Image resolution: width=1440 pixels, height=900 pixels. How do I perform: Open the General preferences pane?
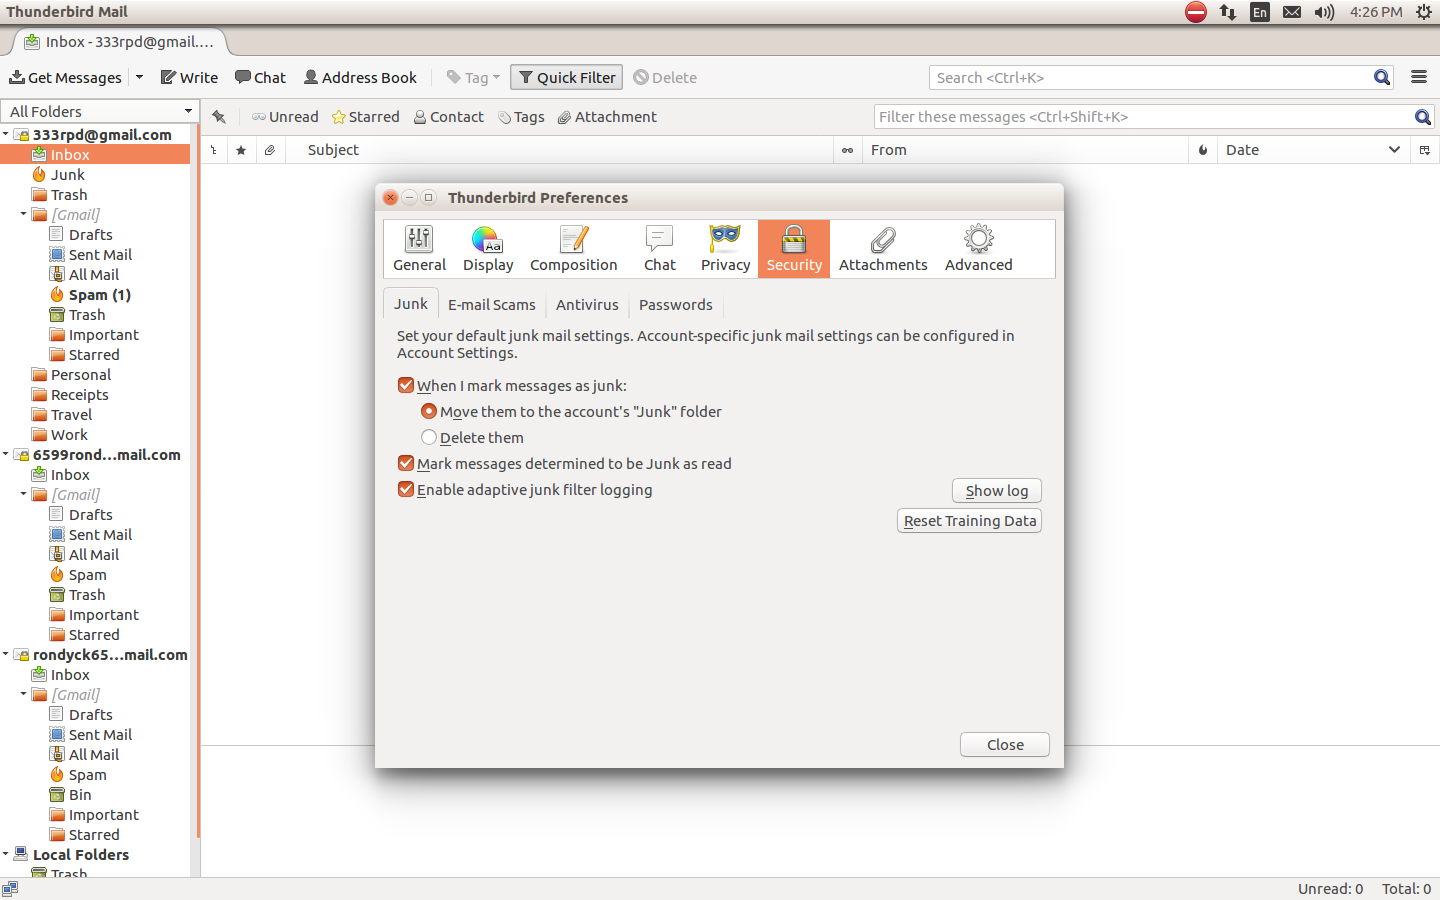tap(419, 249)
